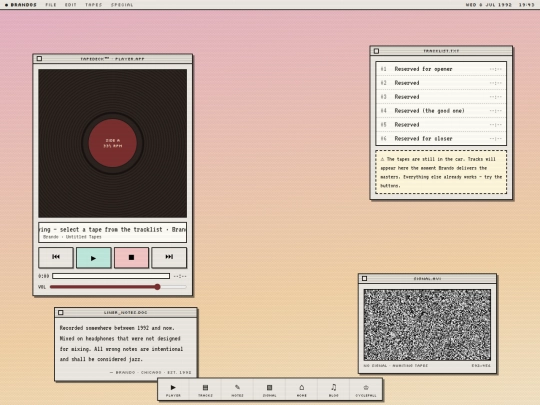
Task: Select track 02 Reserved in tracklist
Action: [x=441, y=83]
